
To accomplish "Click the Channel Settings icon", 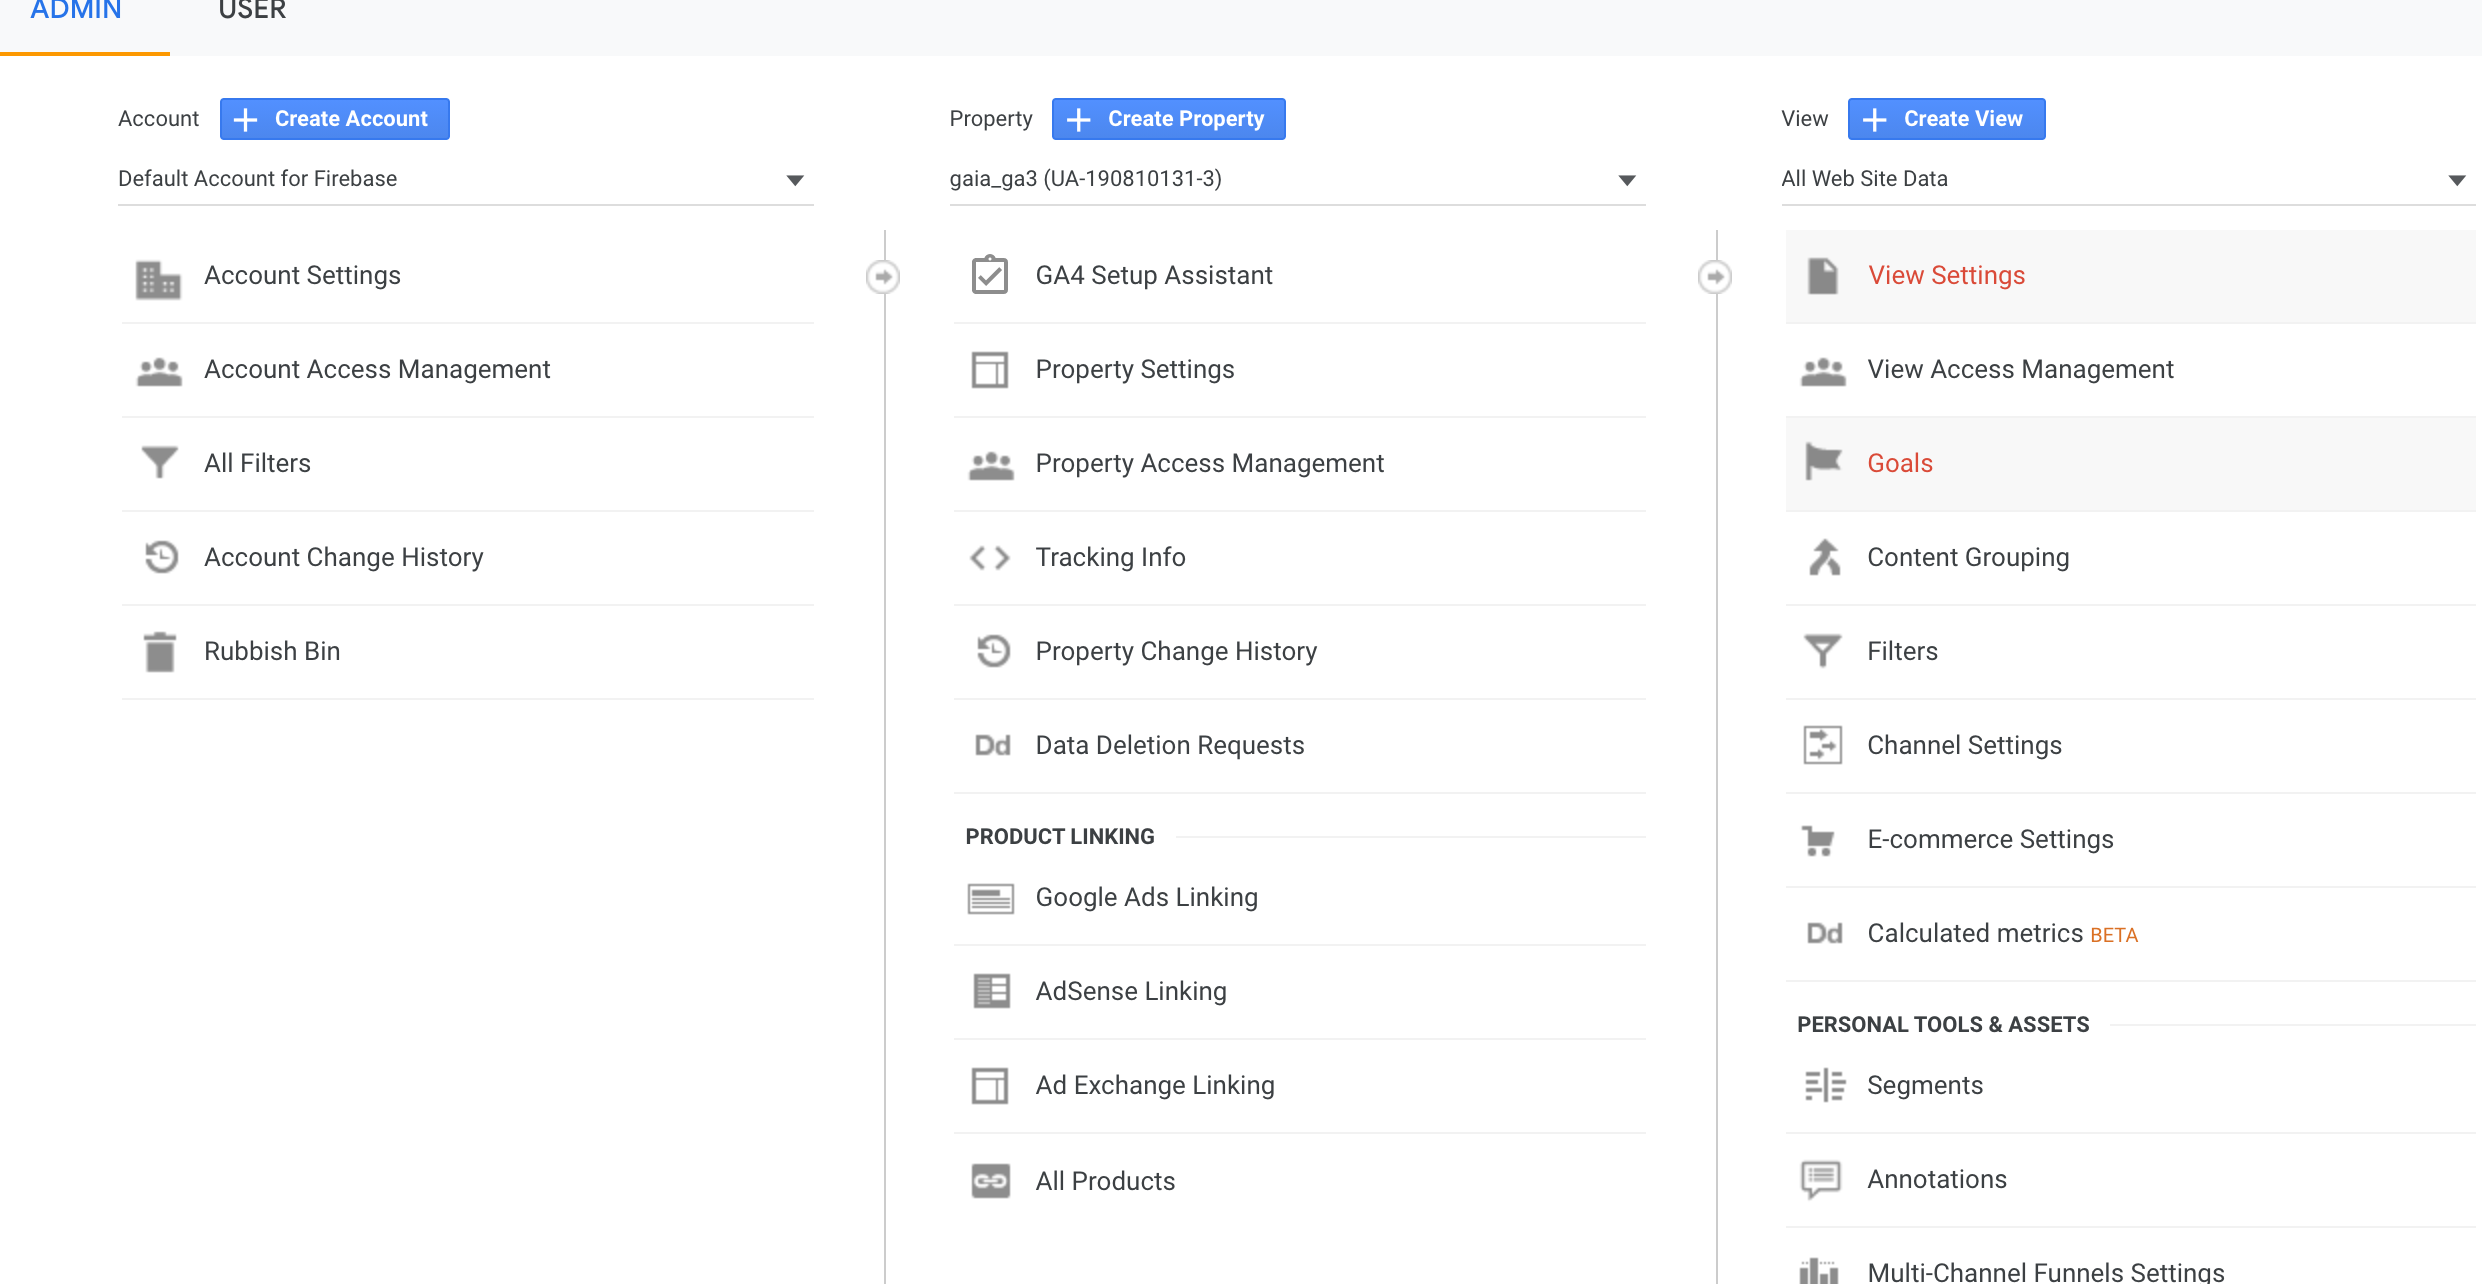I will point(1822,745).
